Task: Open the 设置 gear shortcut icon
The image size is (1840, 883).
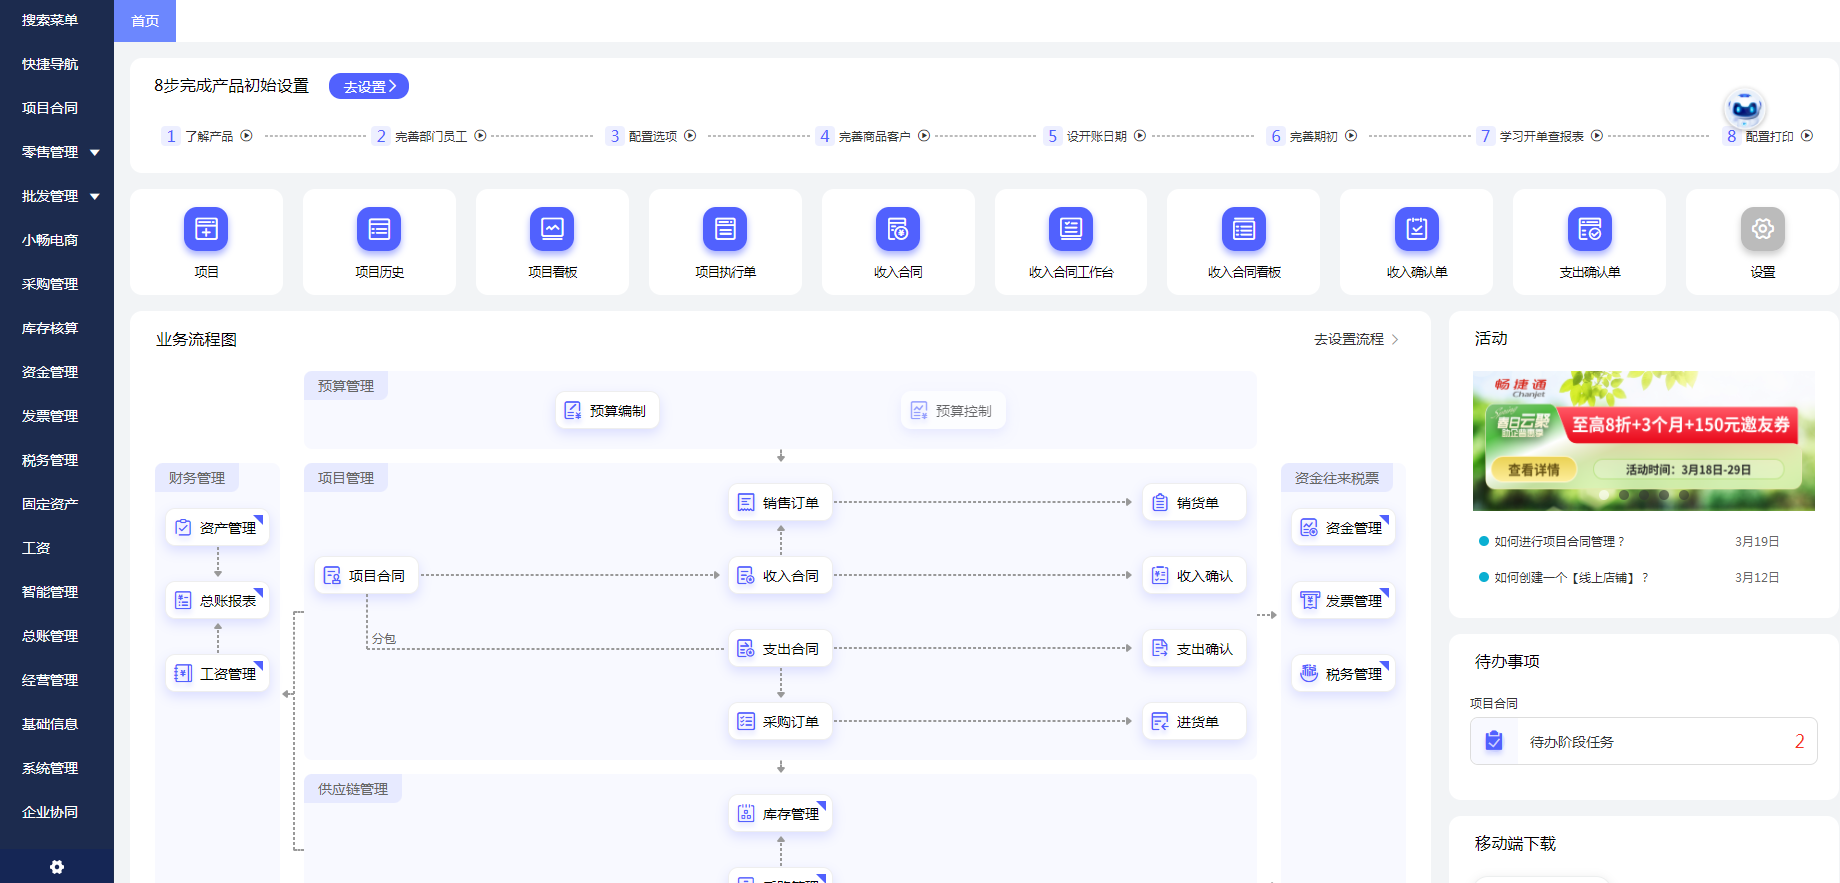Action: click(1763, 229)
